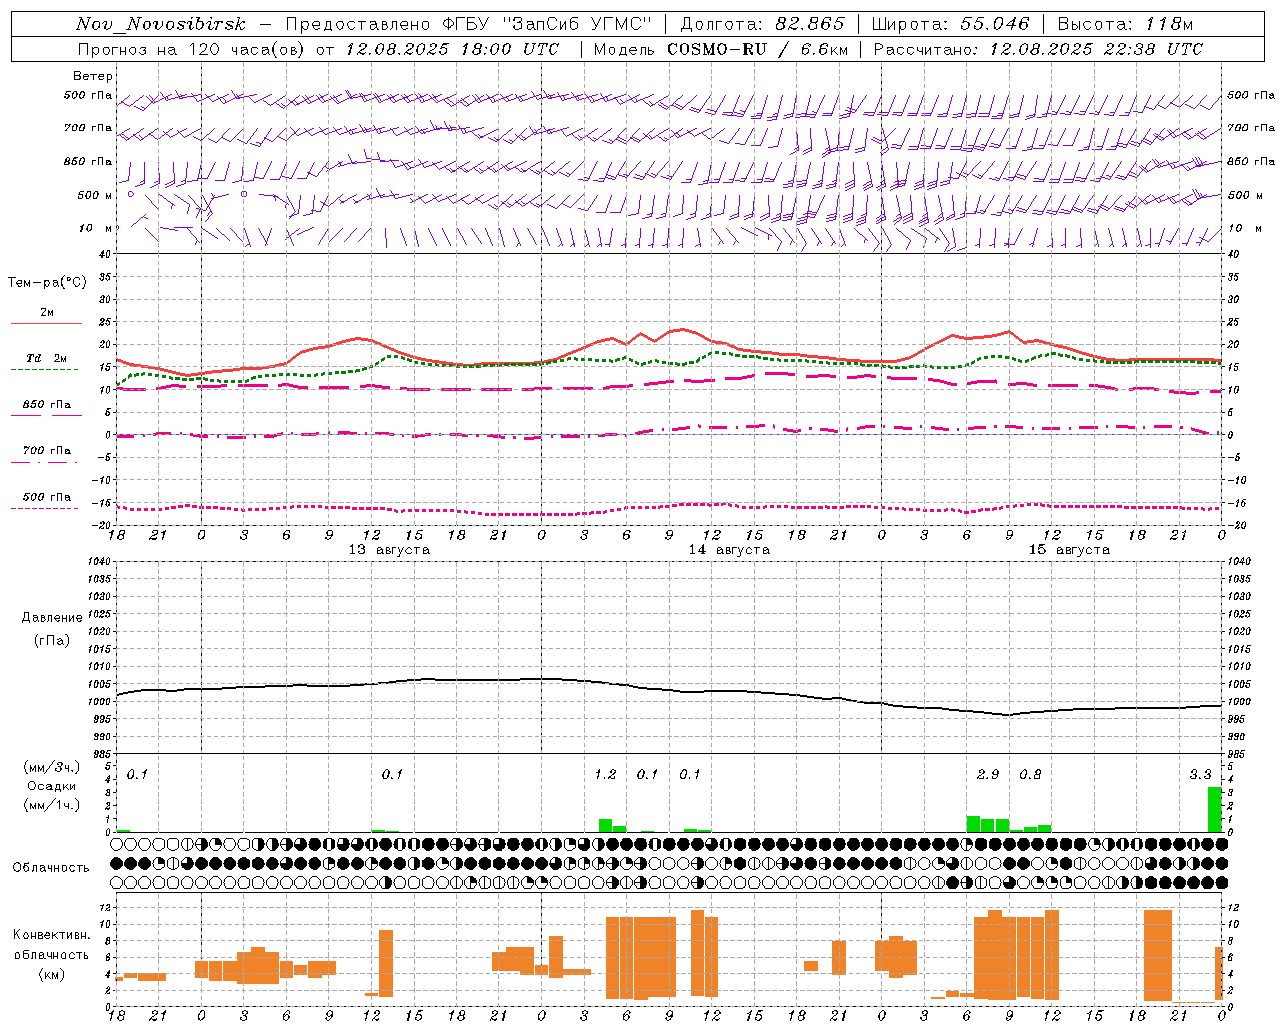Click the 'Ветер' wind section label
Image resolution: width=1280 pixels, height=1024 pixels.
pyautogui.click(x=93, y=76)
